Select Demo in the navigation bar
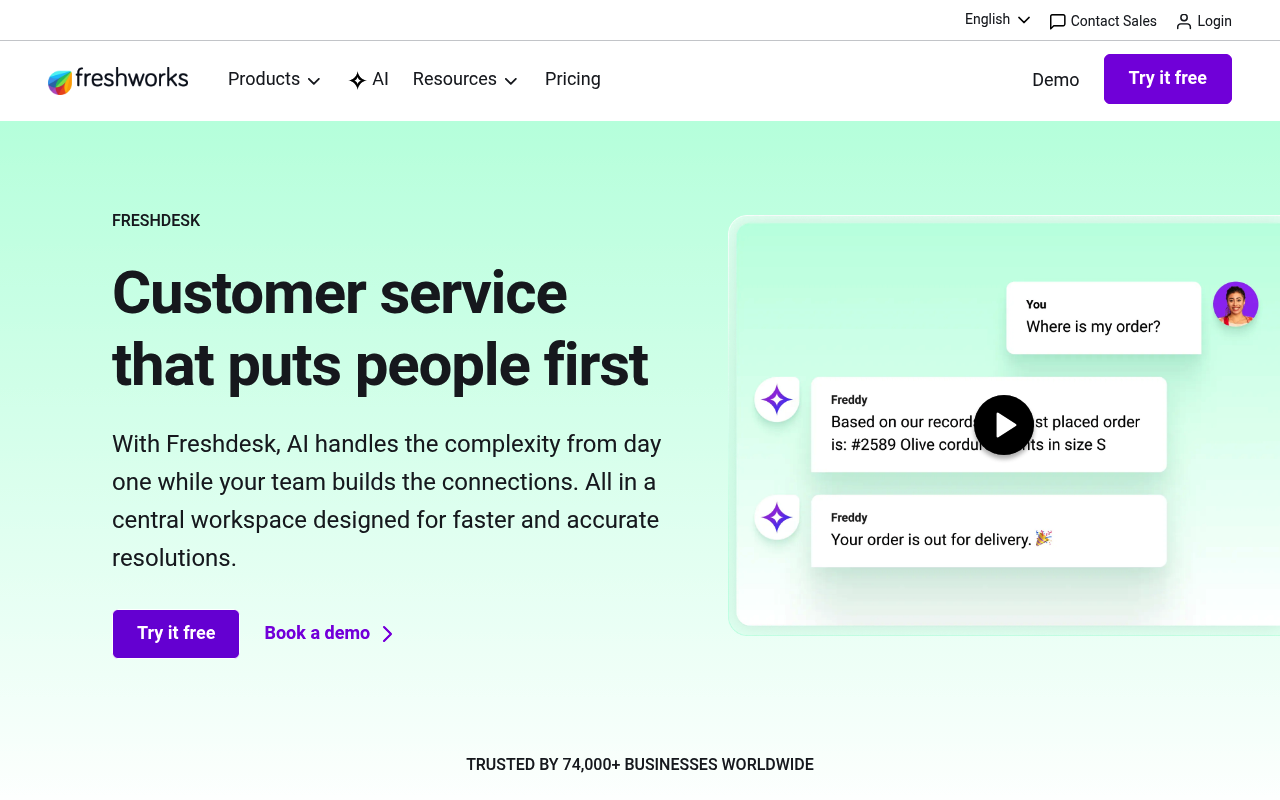The image size is (1280, 800). 1055,80
